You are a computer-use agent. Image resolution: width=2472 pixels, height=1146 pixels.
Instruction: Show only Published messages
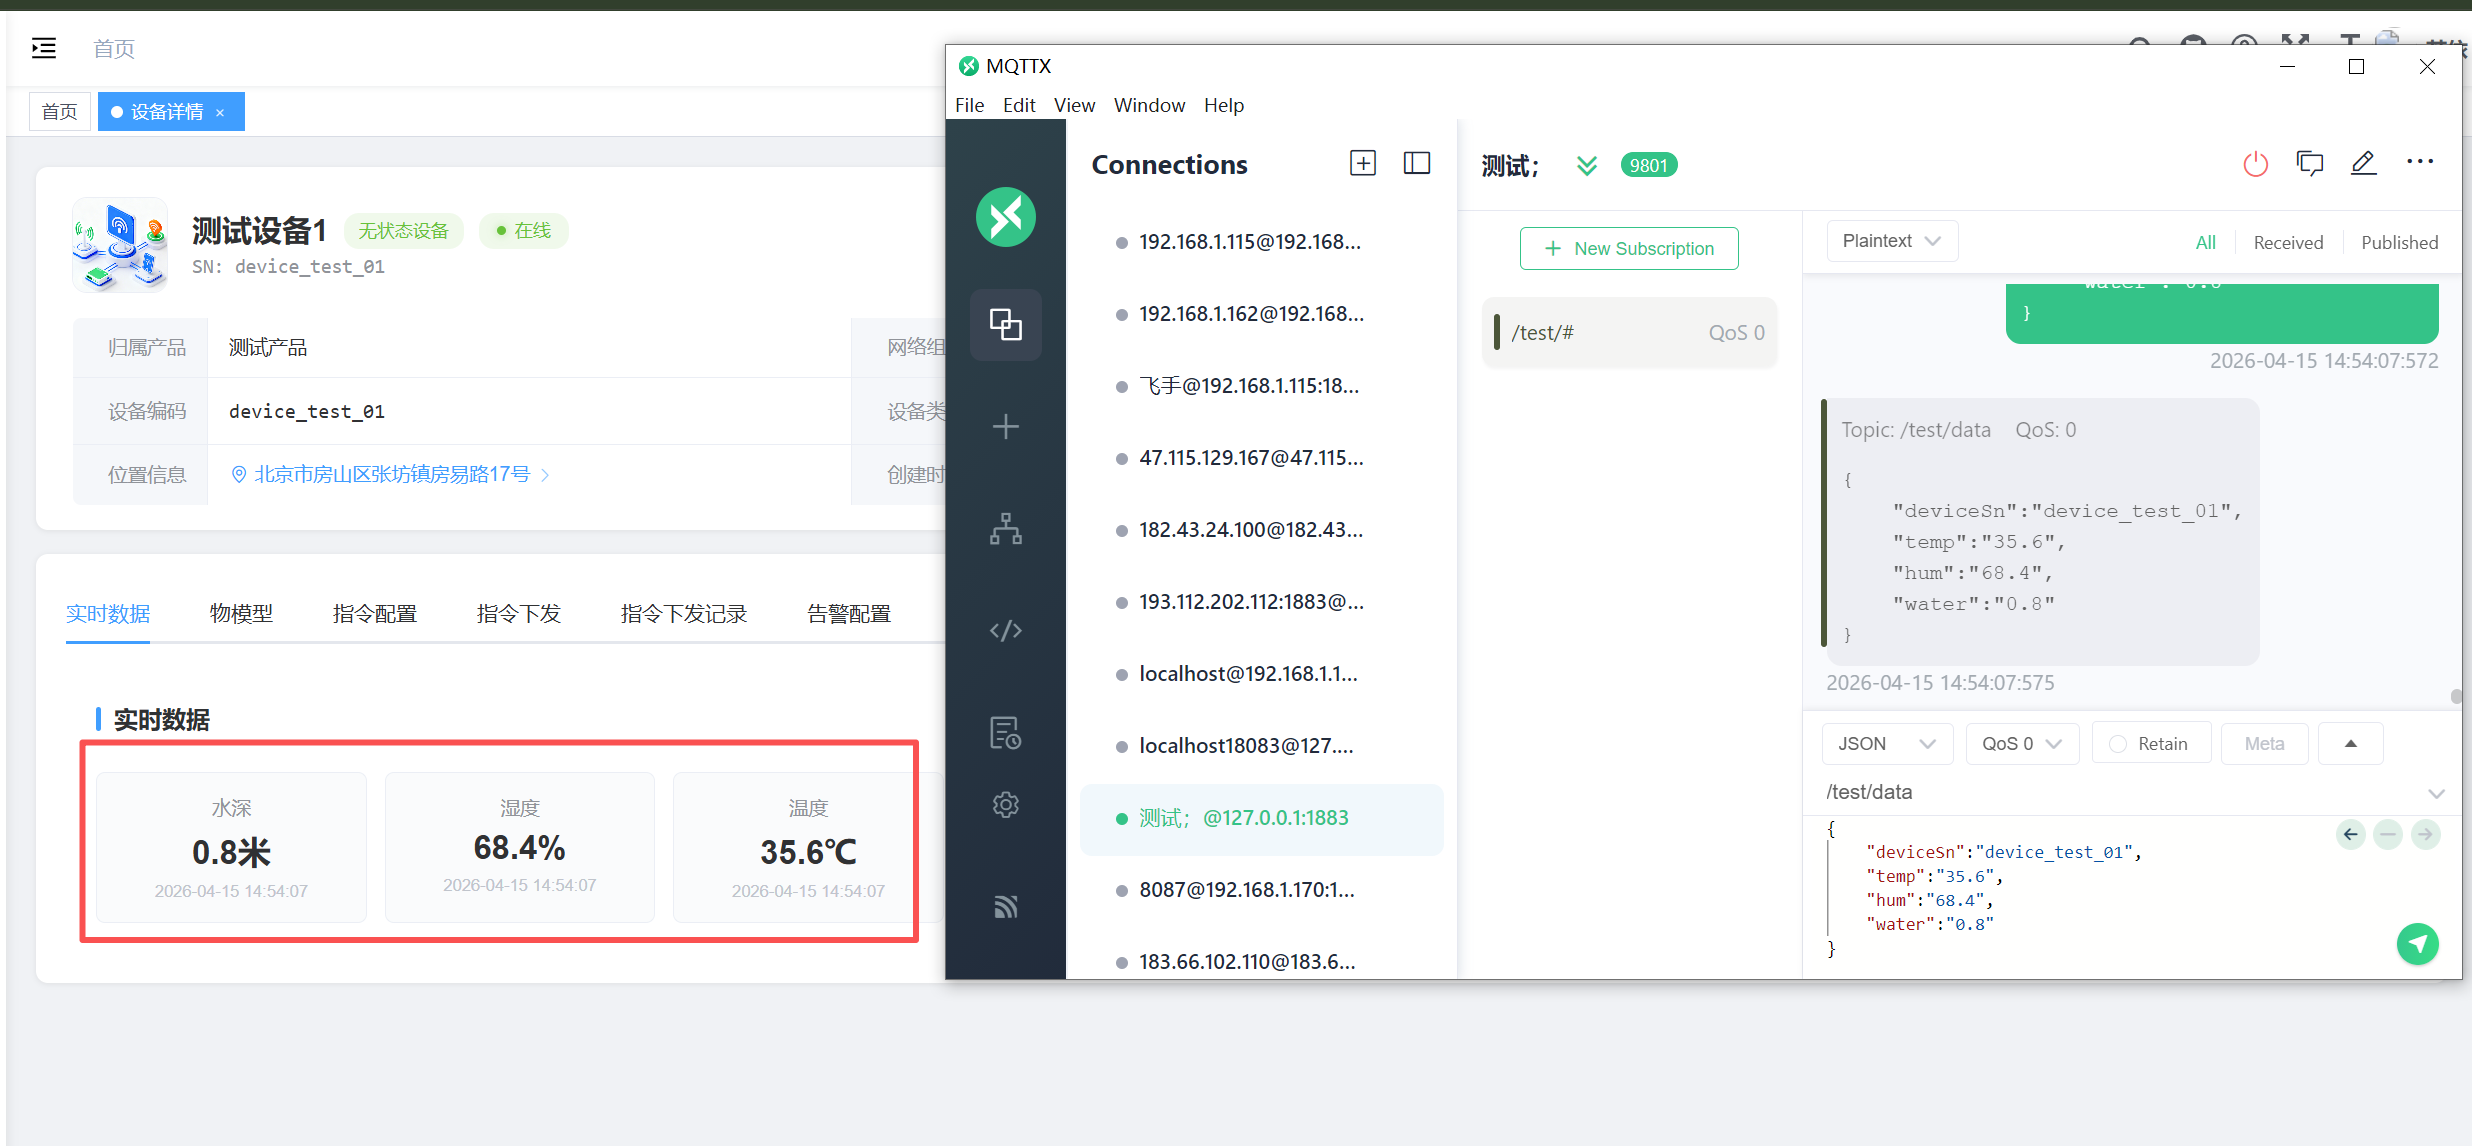coord(2399,243)
